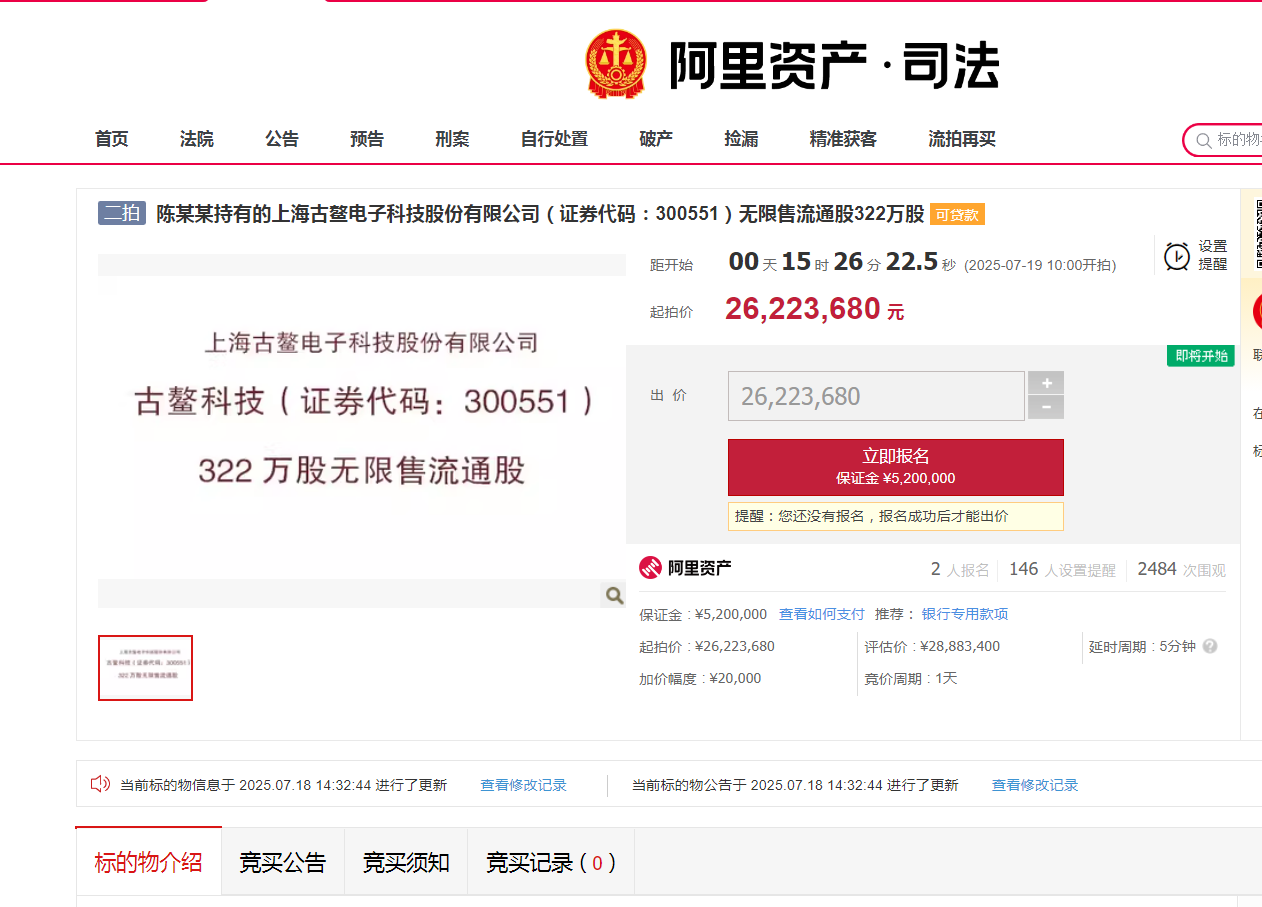This screenshot has height=907, width=1262.
Task: Click the 即将开始 green status badge
Action: [x=1201, y=356]
